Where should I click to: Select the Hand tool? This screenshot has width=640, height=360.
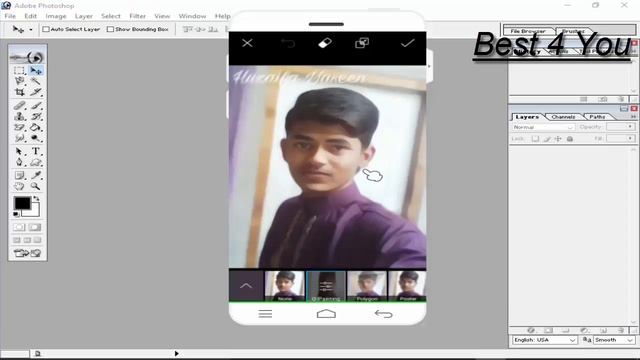tap(19, 186)
